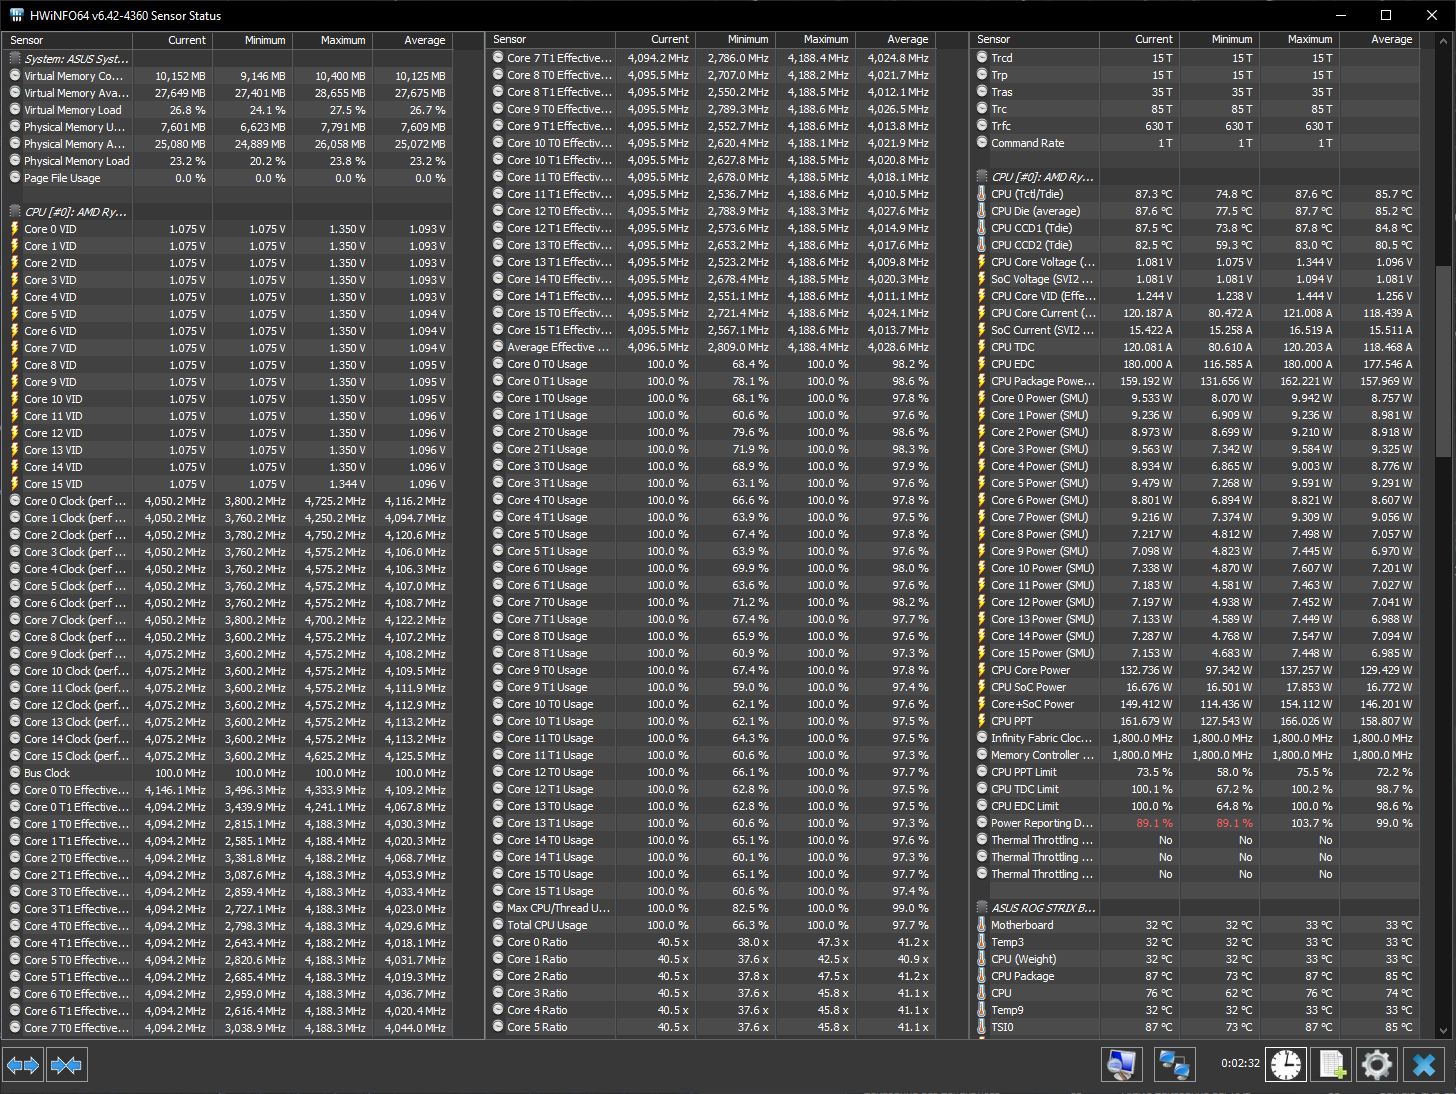Click lightning icon beside CPU TDC

(982, 347)
